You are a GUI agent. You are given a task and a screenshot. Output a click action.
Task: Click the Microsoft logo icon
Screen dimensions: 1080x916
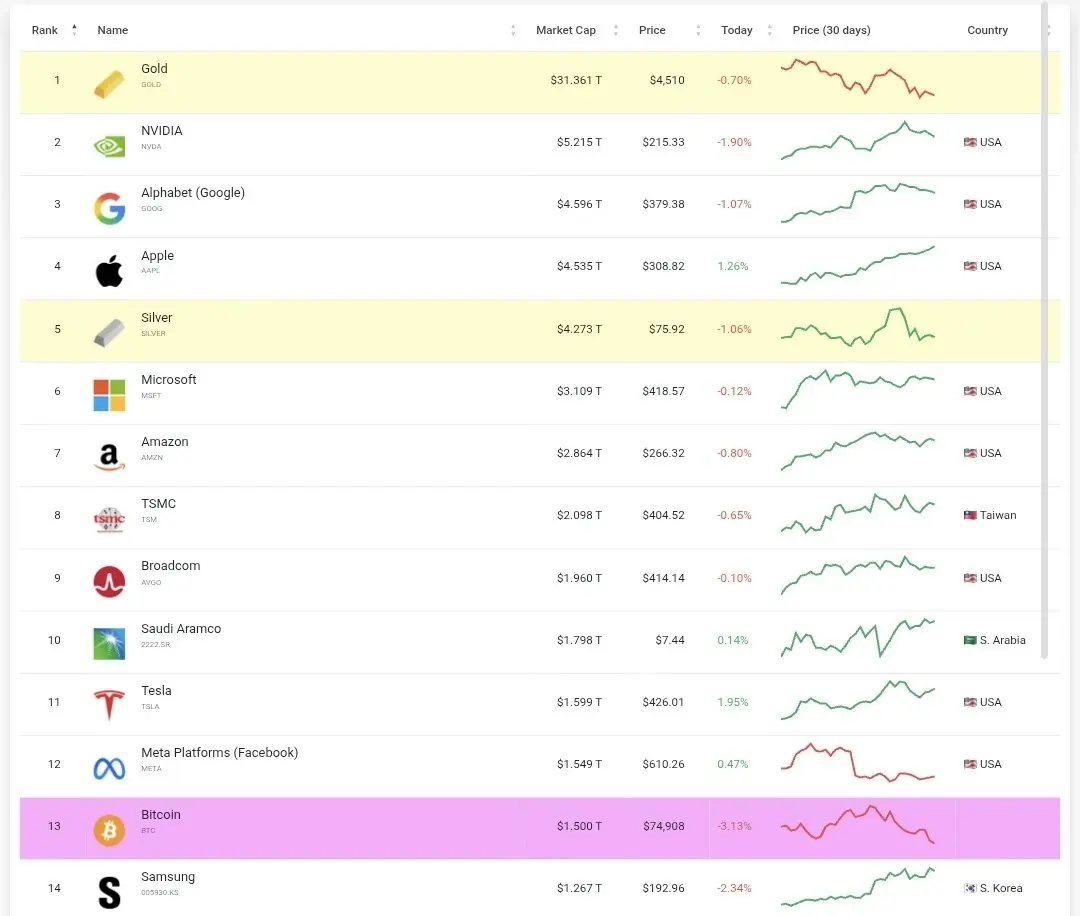(x=109, y=395)
